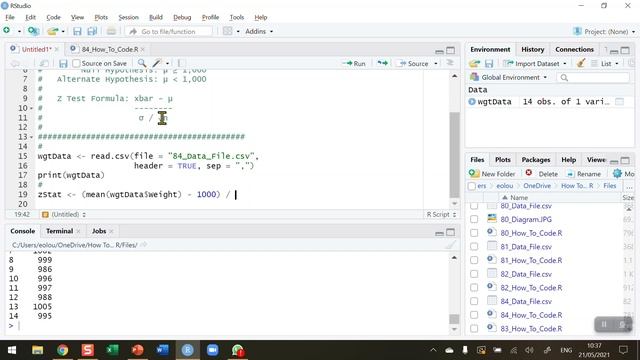Check box for 84_Data_File.csv
The width and height of the screenshot is (640, 360).
[x=474, y=301]
